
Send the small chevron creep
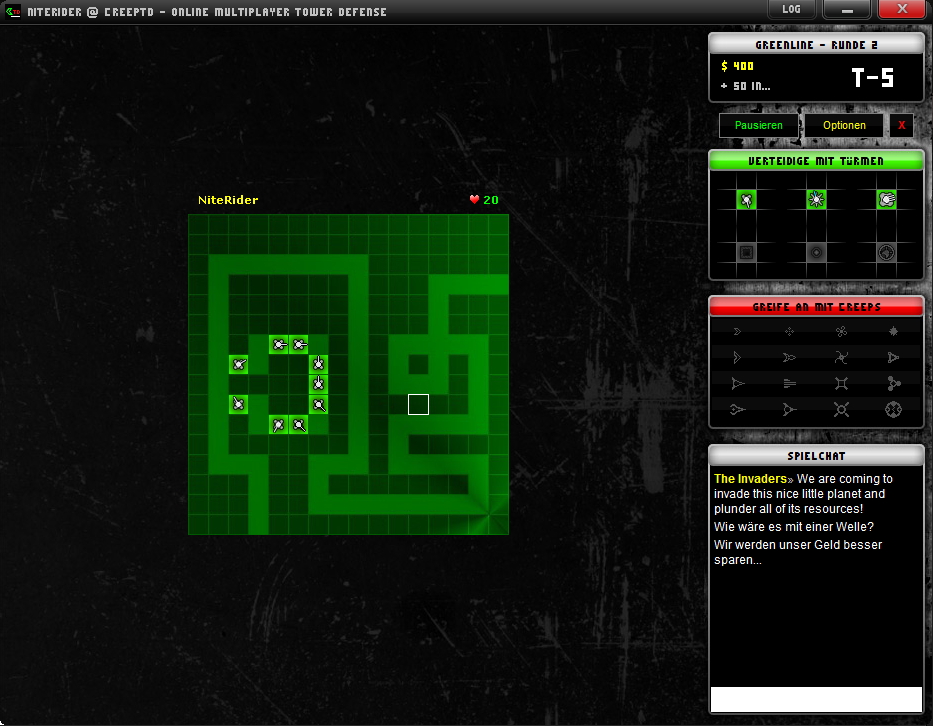pos(737,331)
